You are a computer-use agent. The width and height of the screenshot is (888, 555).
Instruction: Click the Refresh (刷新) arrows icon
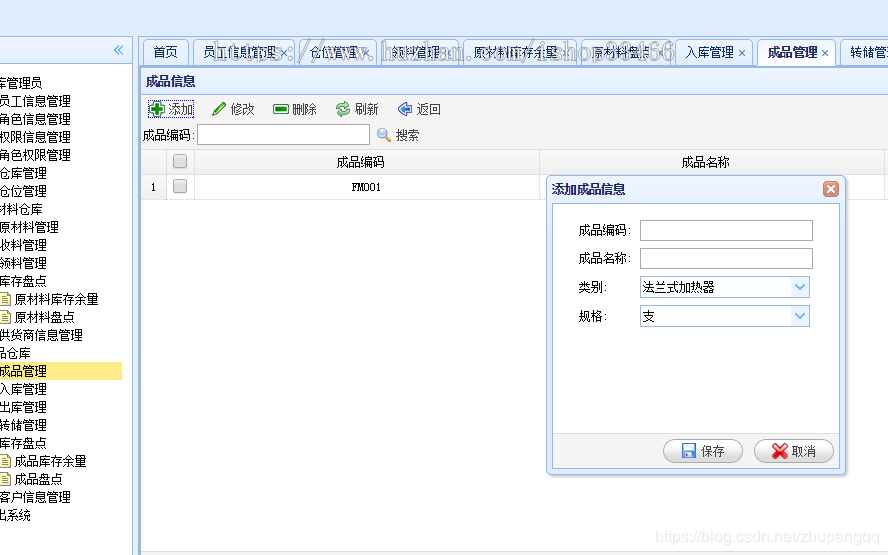point(343,109)
